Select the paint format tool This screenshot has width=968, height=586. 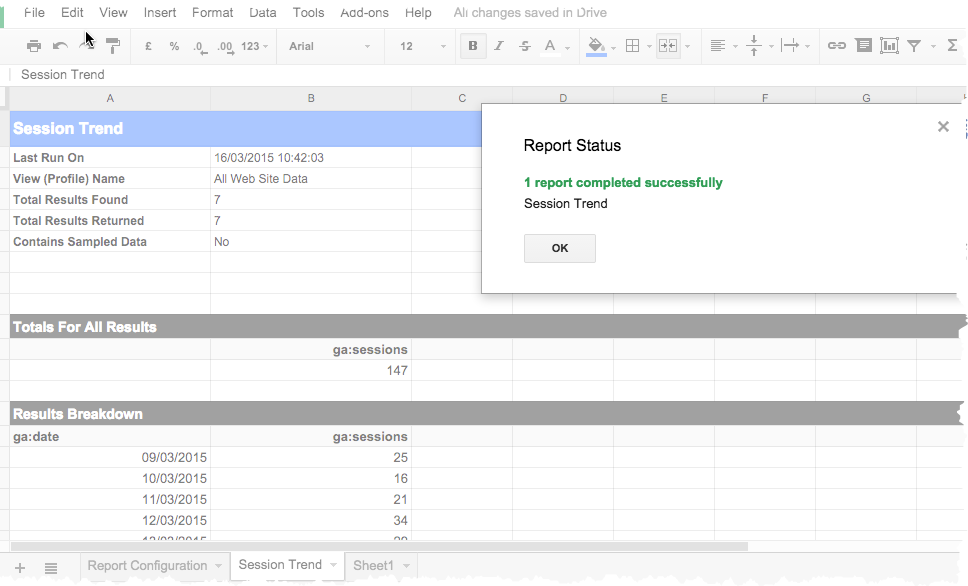113,46
